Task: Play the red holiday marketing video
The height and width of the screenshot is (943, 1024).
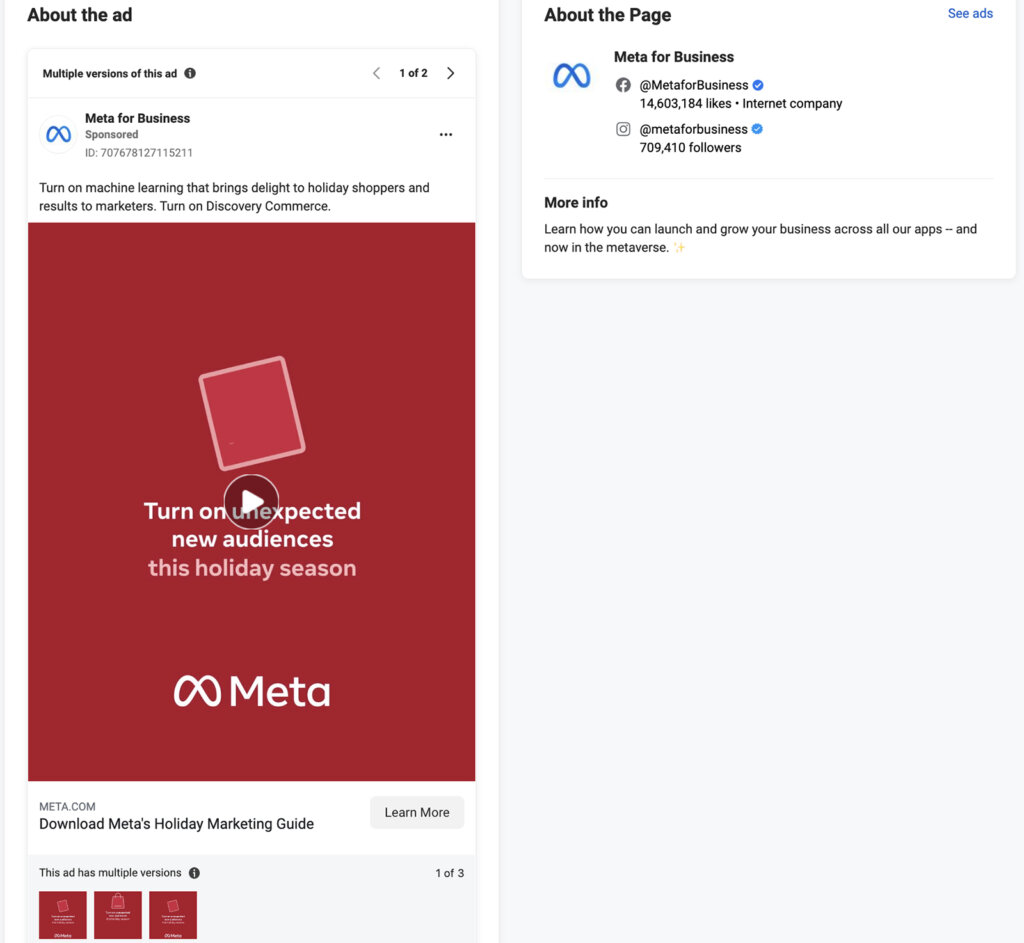Action: [x=251, y=501]
